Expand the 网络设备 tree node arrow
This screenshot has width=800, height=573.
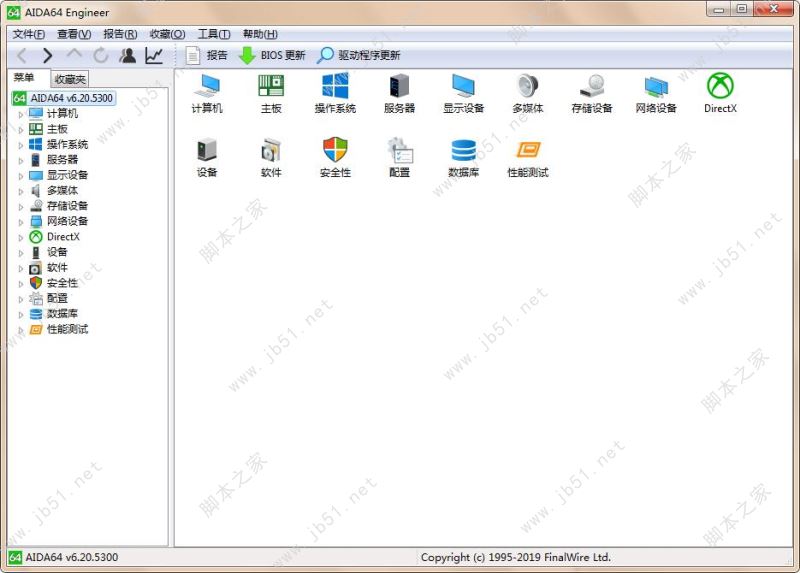click(20, 222)
